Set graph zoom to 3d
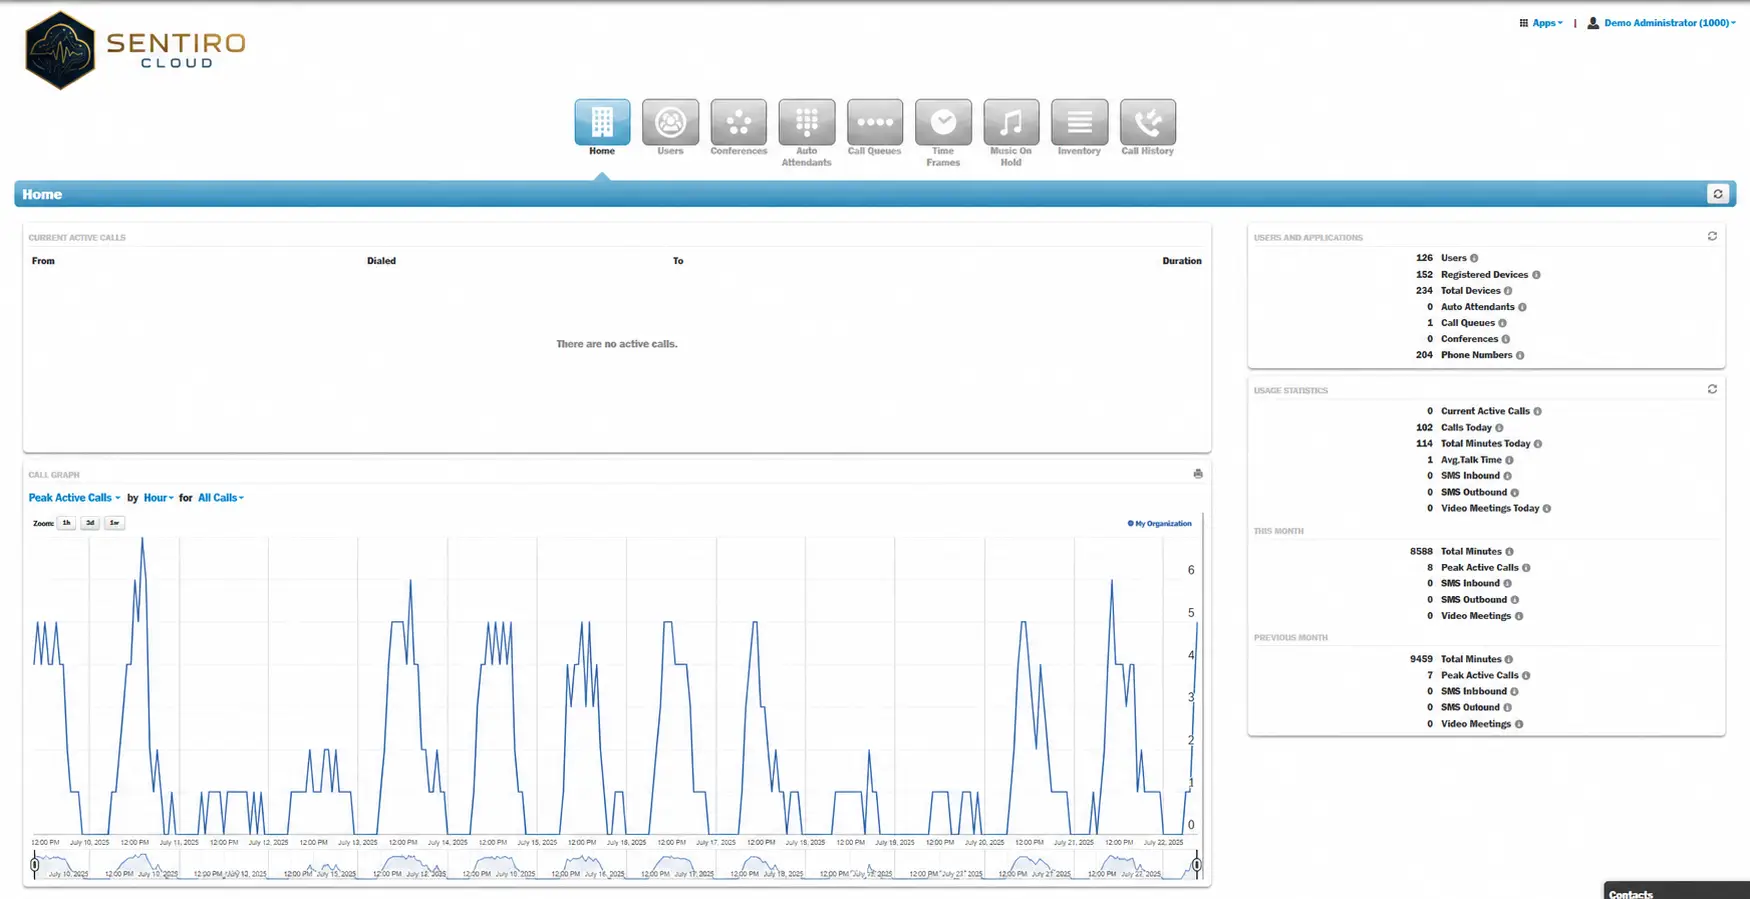 tap(90, 523)
